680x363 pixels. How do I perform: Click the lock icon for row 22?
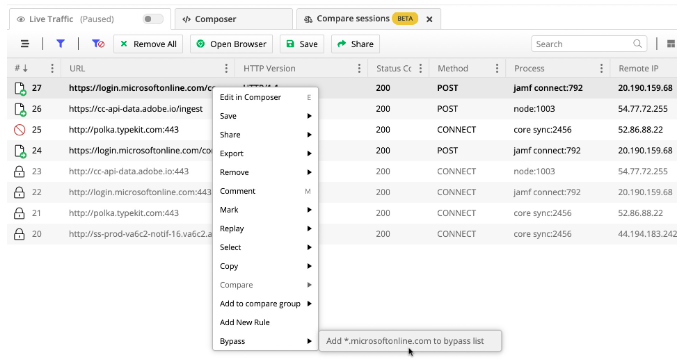coord(19,192)
